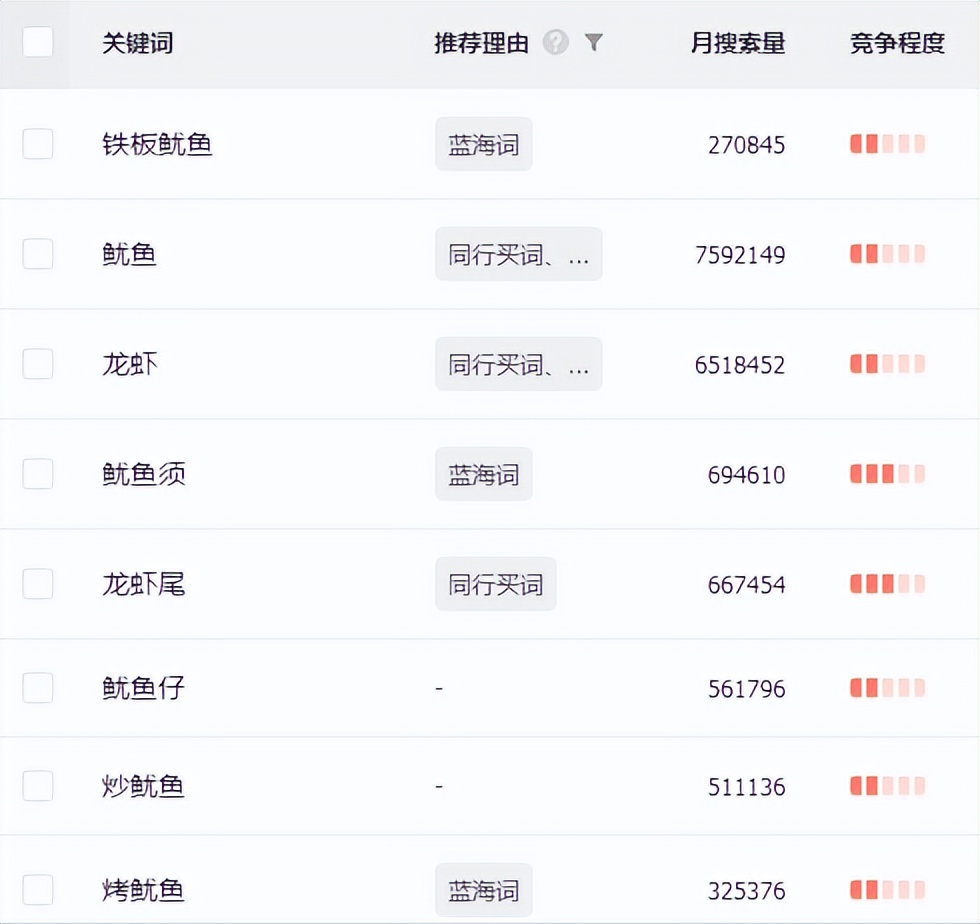This screenshot has width=980, height=924.
Task: Click the 月搜索量 column header
Action: (738, 43)
